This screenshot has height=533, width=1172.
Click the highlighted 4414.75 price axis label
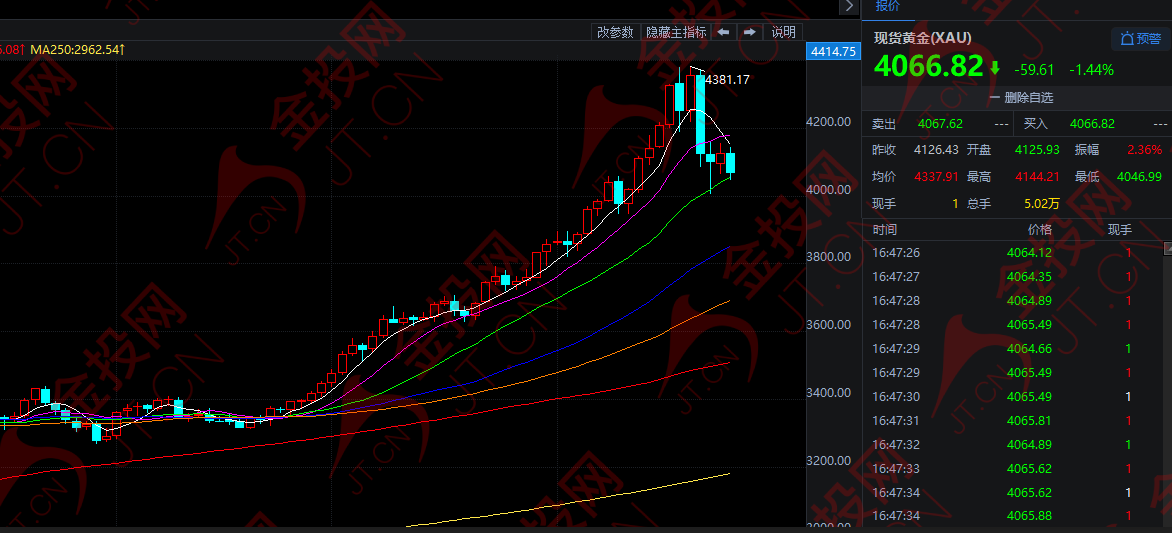(x=832, y=52)
